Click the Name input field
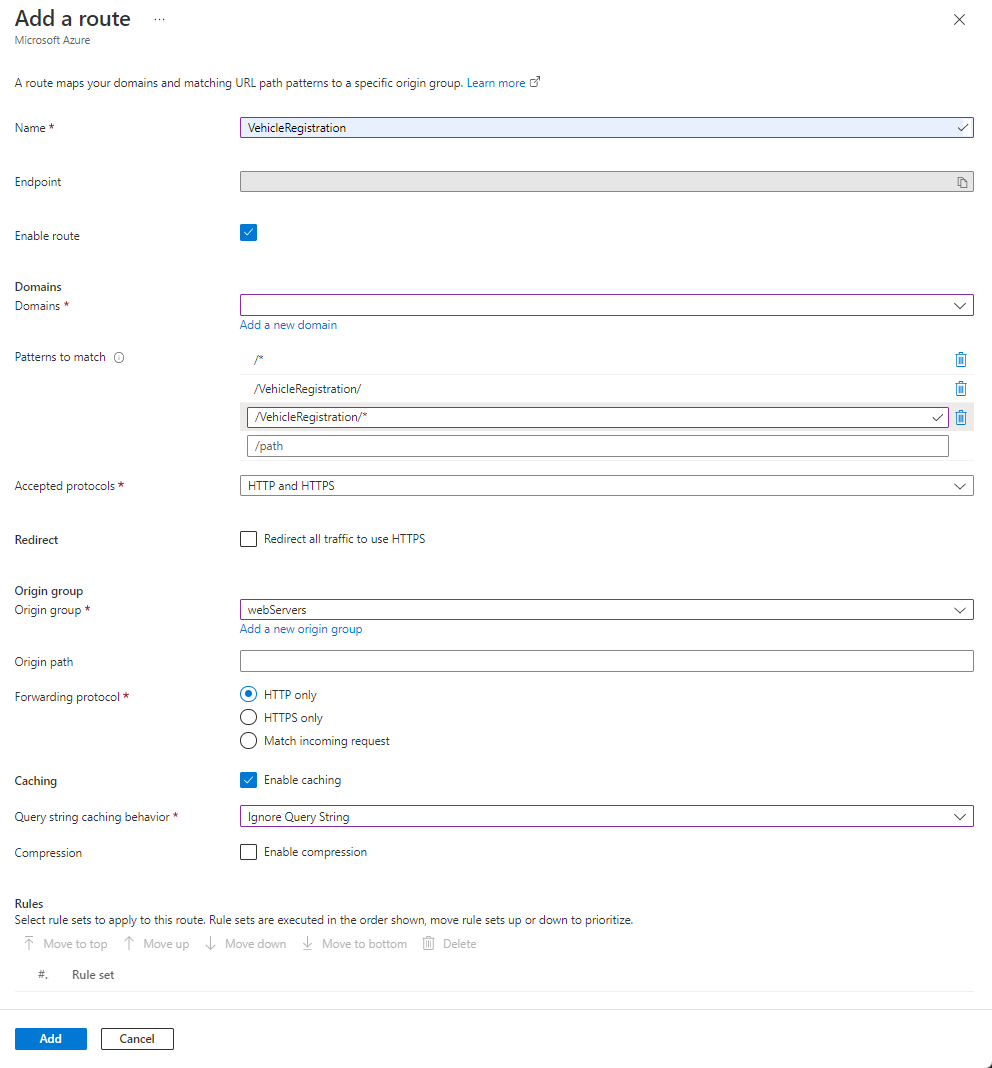 [606, 127]
